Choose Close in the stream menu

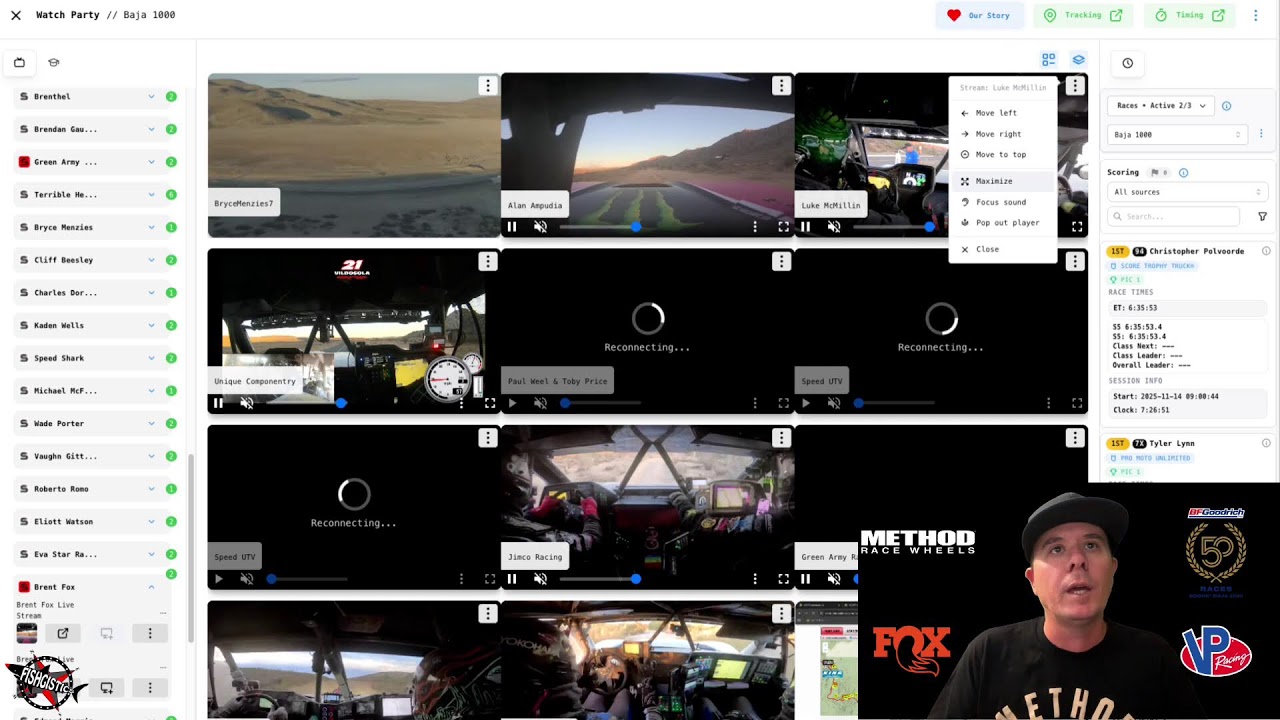pyautogui.click(x=1002, y=249)
